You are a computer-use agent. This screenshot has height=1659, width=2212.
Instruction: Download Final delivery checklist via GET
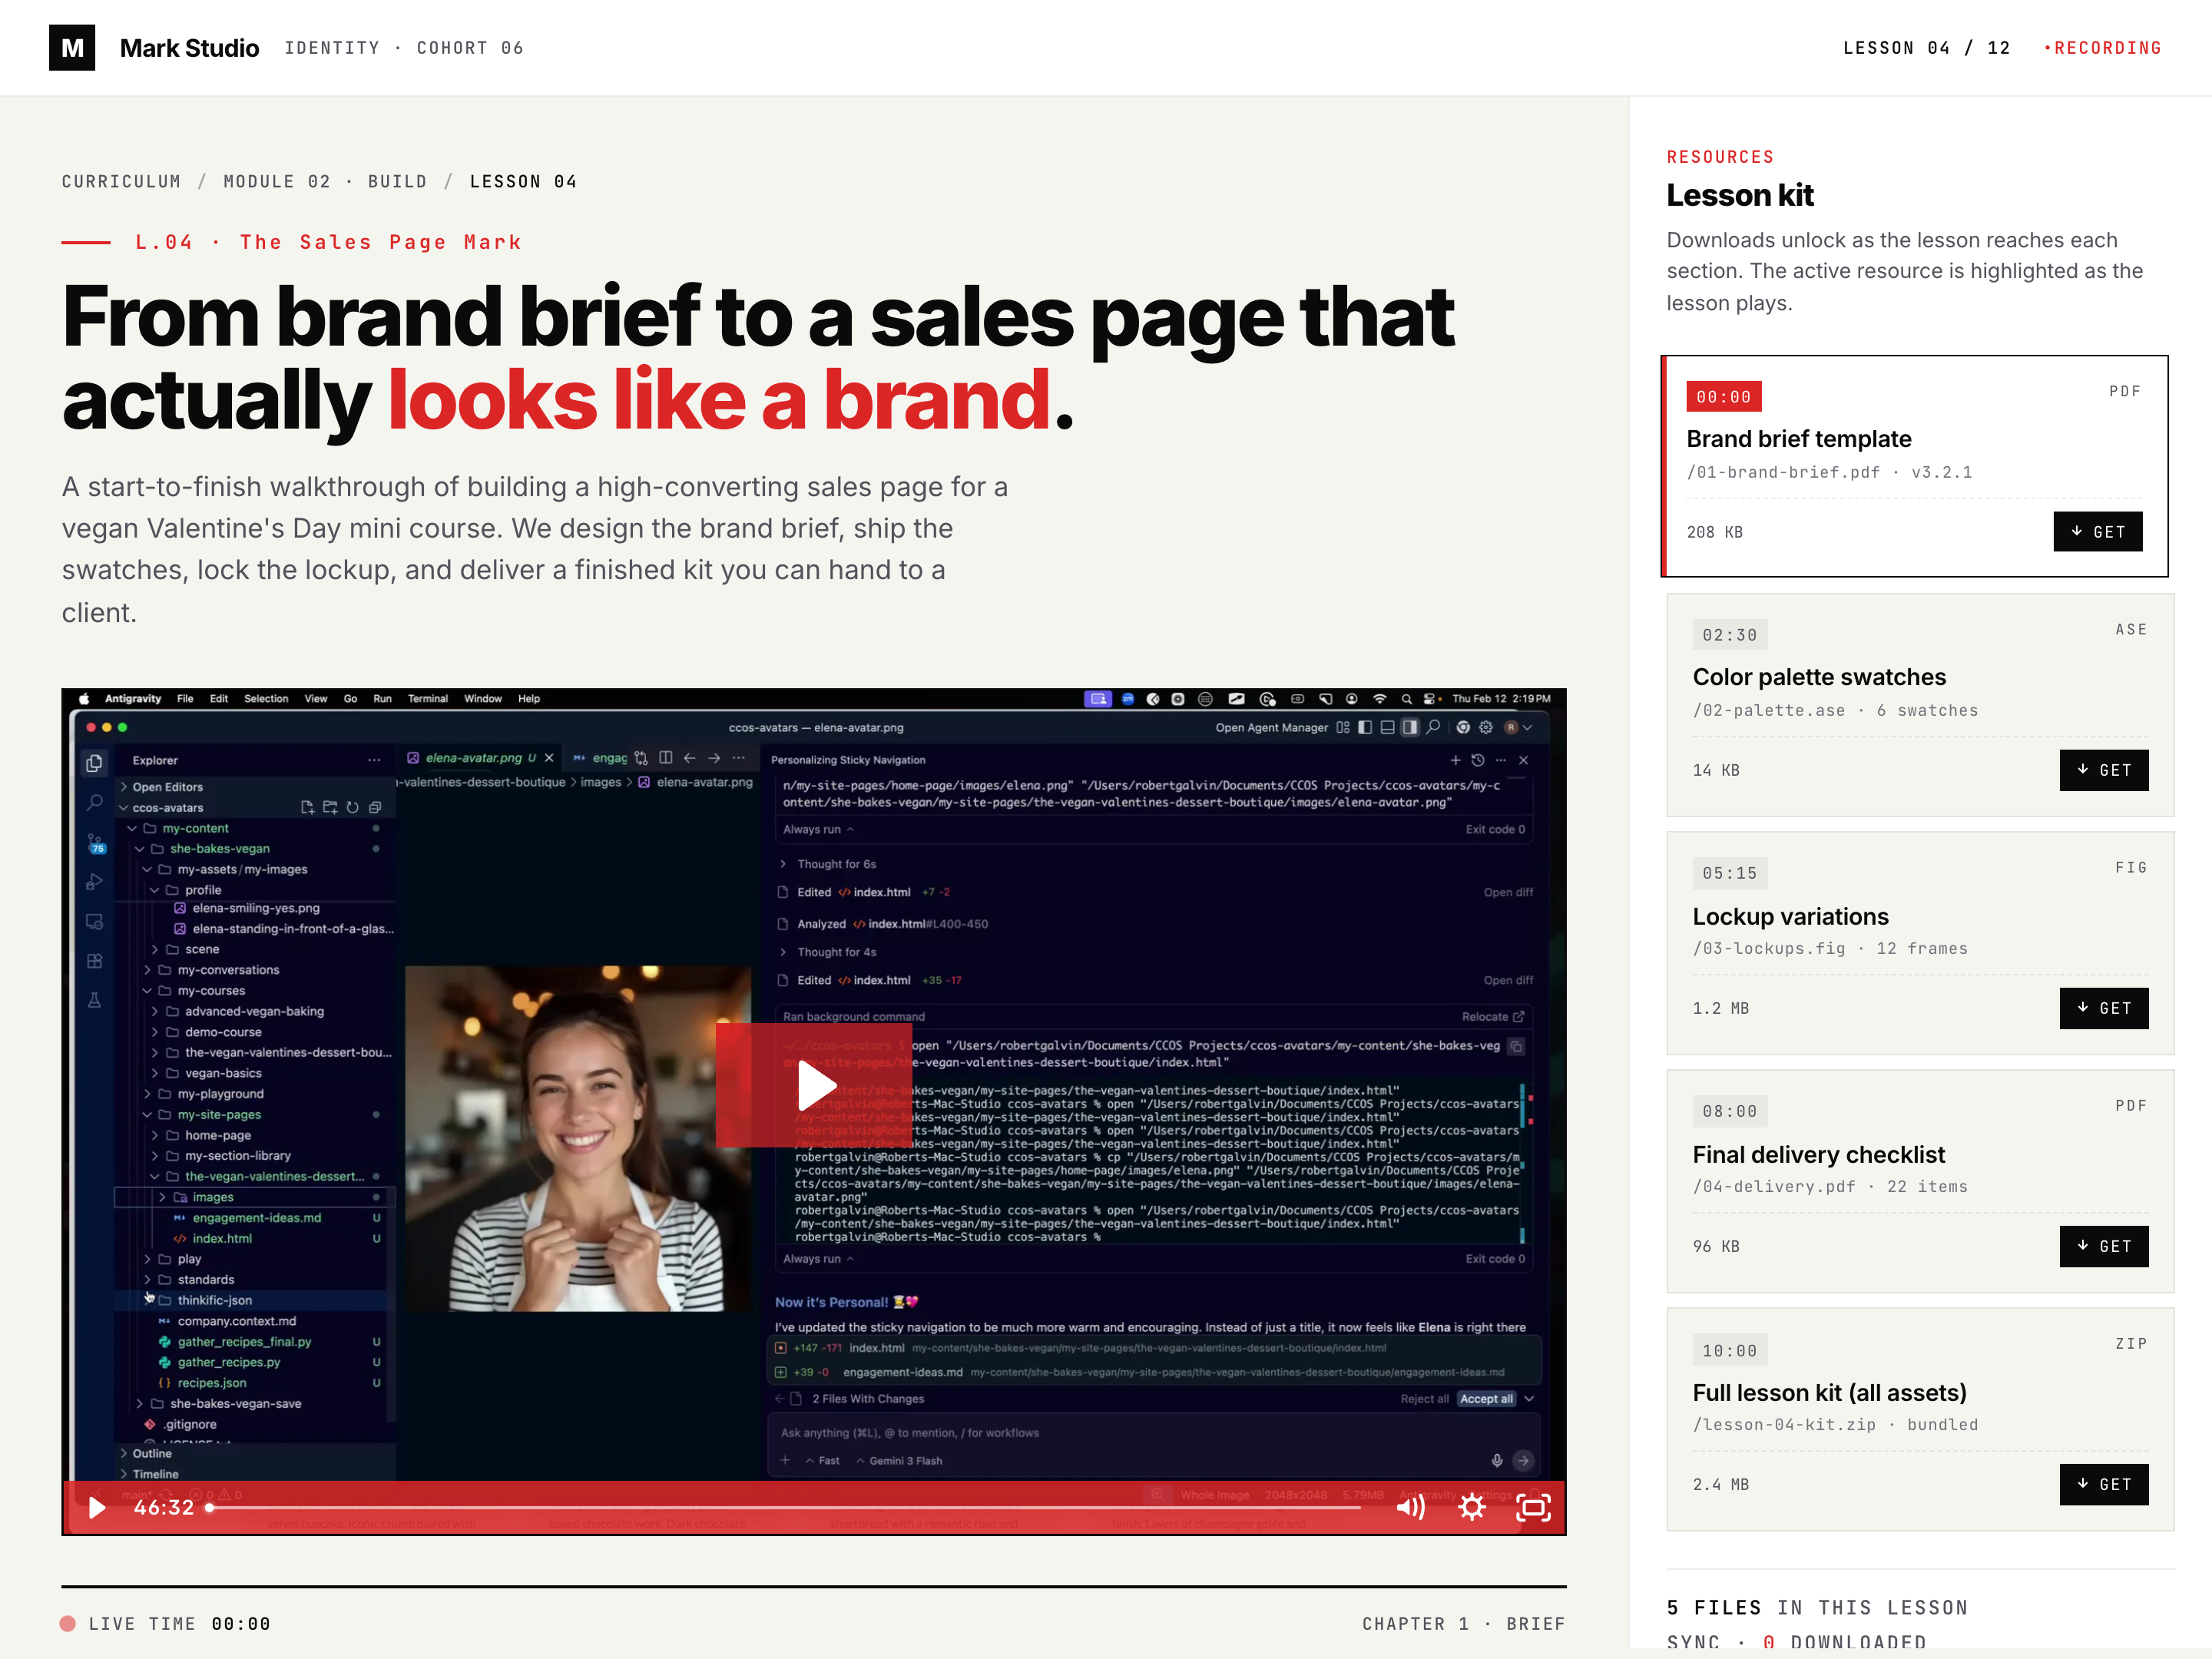click(2104, 1246)
